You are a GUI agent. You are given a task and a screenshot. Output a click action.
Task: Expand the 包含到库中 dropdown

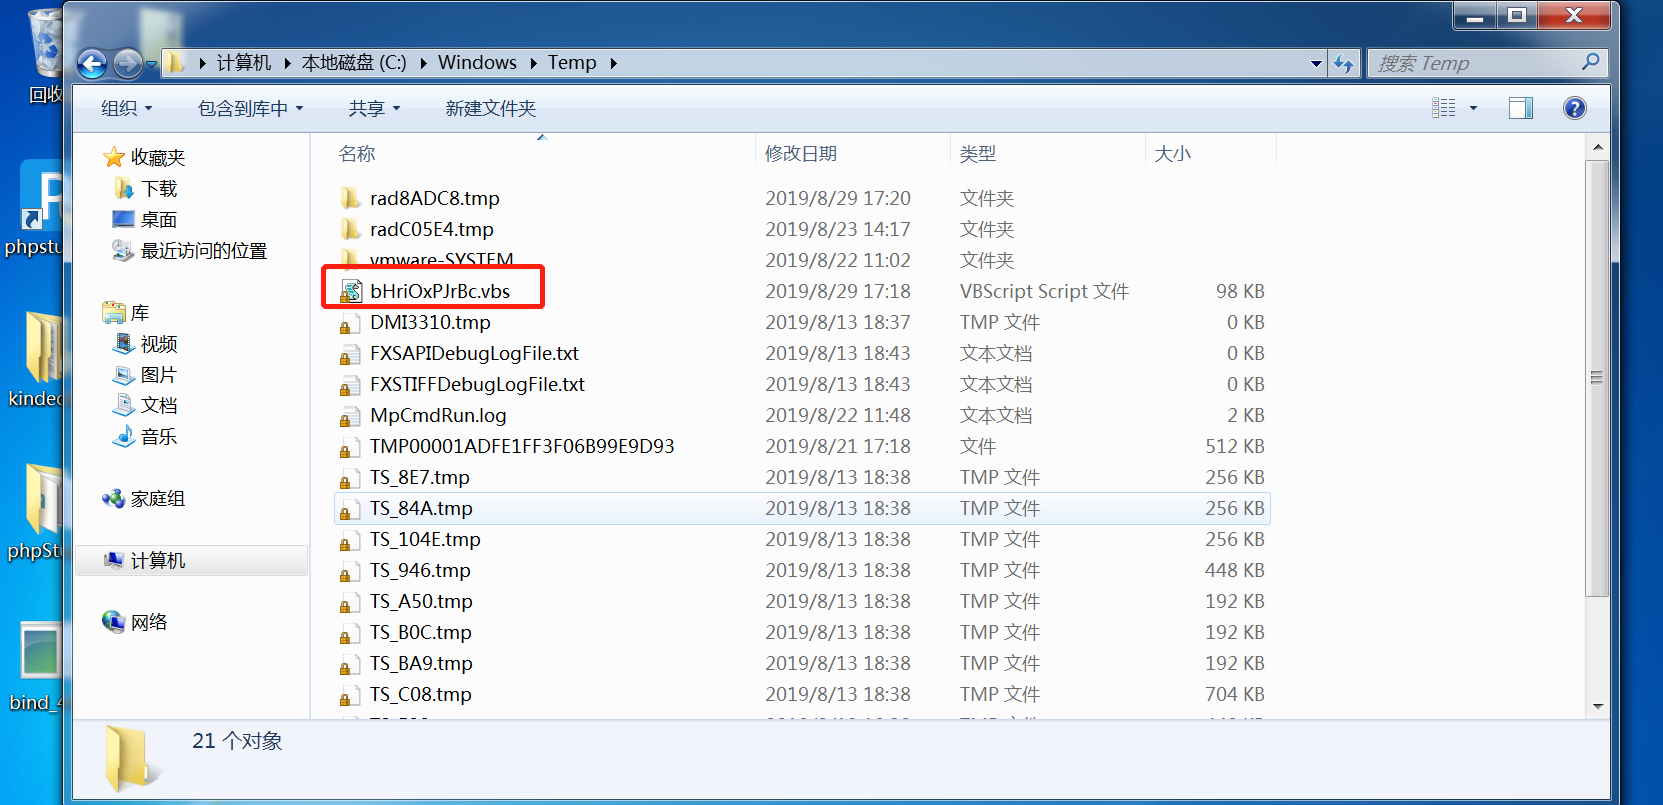250,108
